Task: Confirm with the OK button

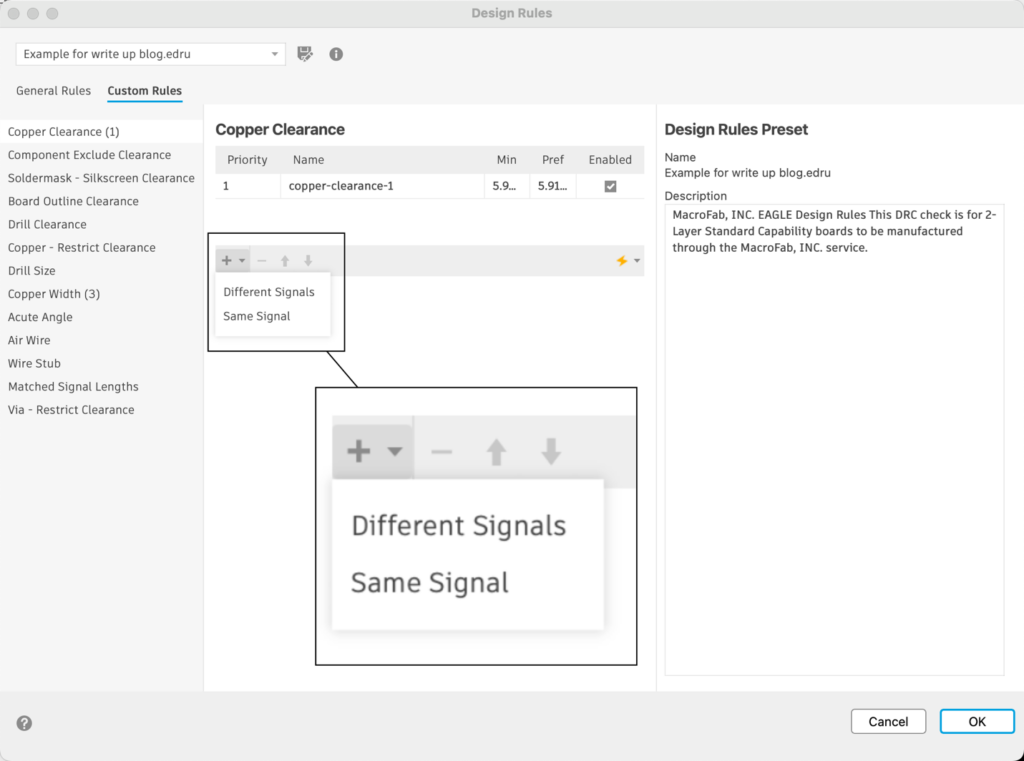Action: pos(977,721)
